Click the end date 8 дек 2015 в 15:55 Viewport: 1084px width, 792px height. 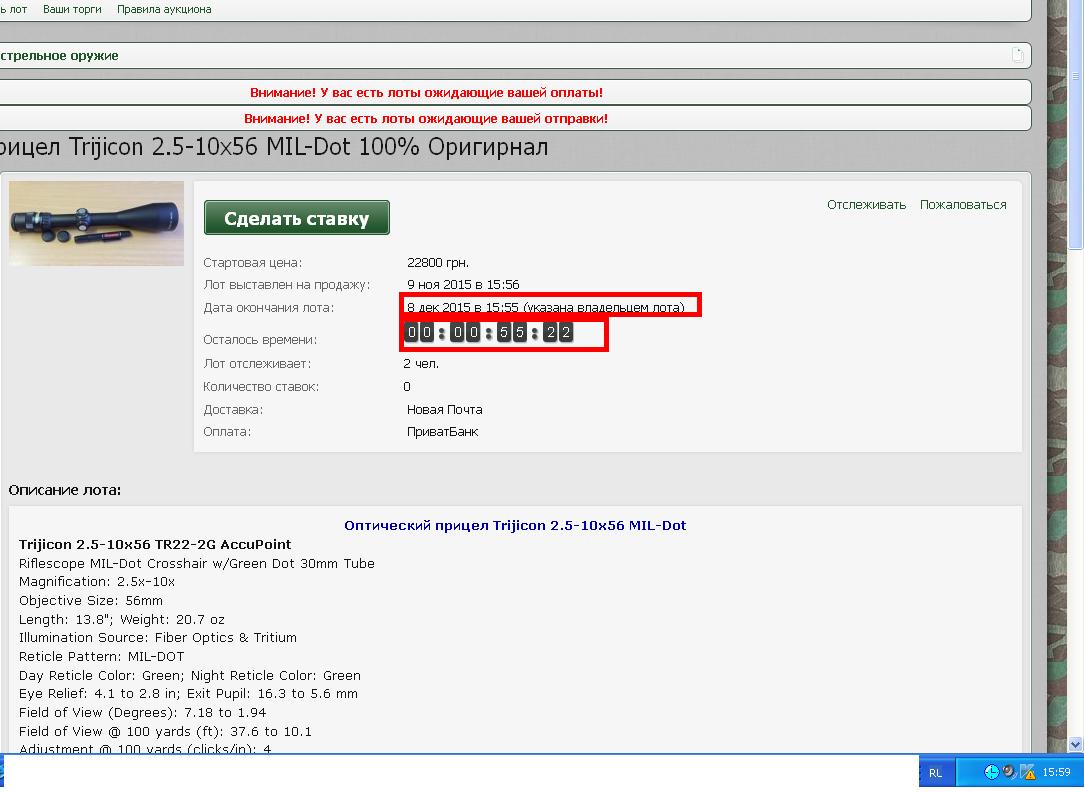[462, 308]
